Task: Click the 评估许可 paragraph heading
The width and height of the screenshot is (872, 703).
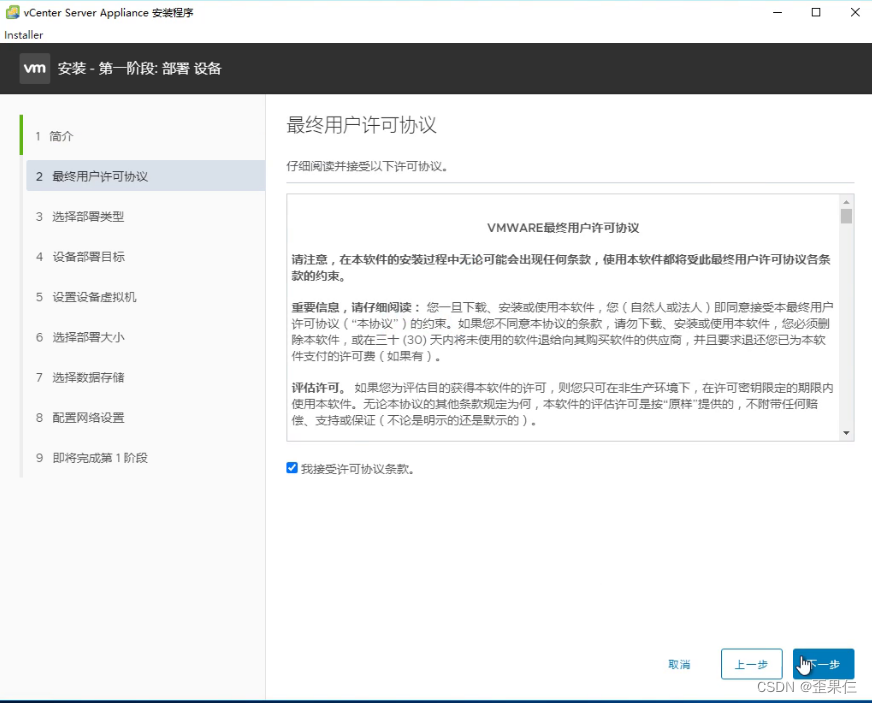Action: coord(318,388)
